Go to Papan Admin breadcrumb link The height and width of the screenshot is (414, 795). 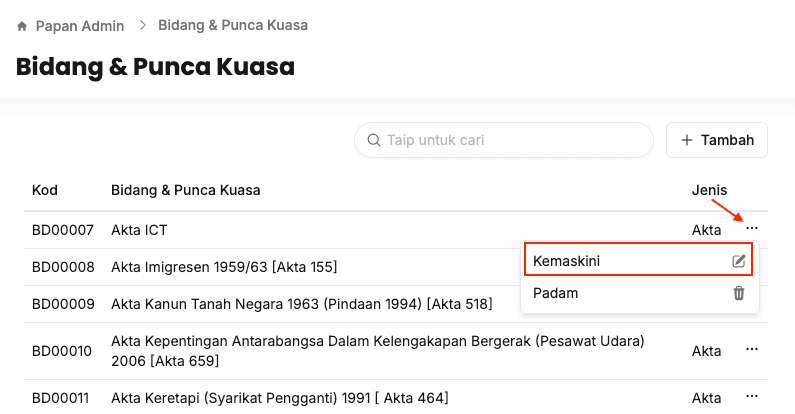[x=78, y=25]
